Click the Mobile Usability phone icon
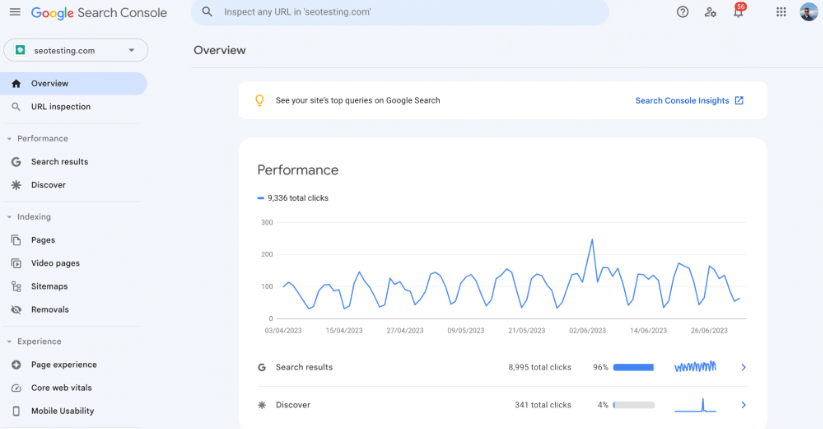823x429 pixels. (16, 411)
